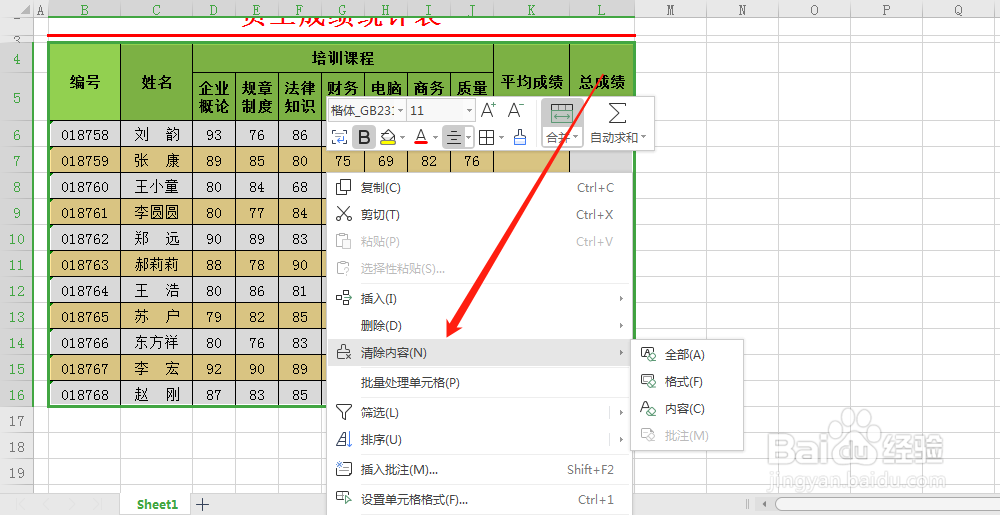Click cell containing 018768
This screenshot has width=1000, height=515.
[x=85, y=395]
